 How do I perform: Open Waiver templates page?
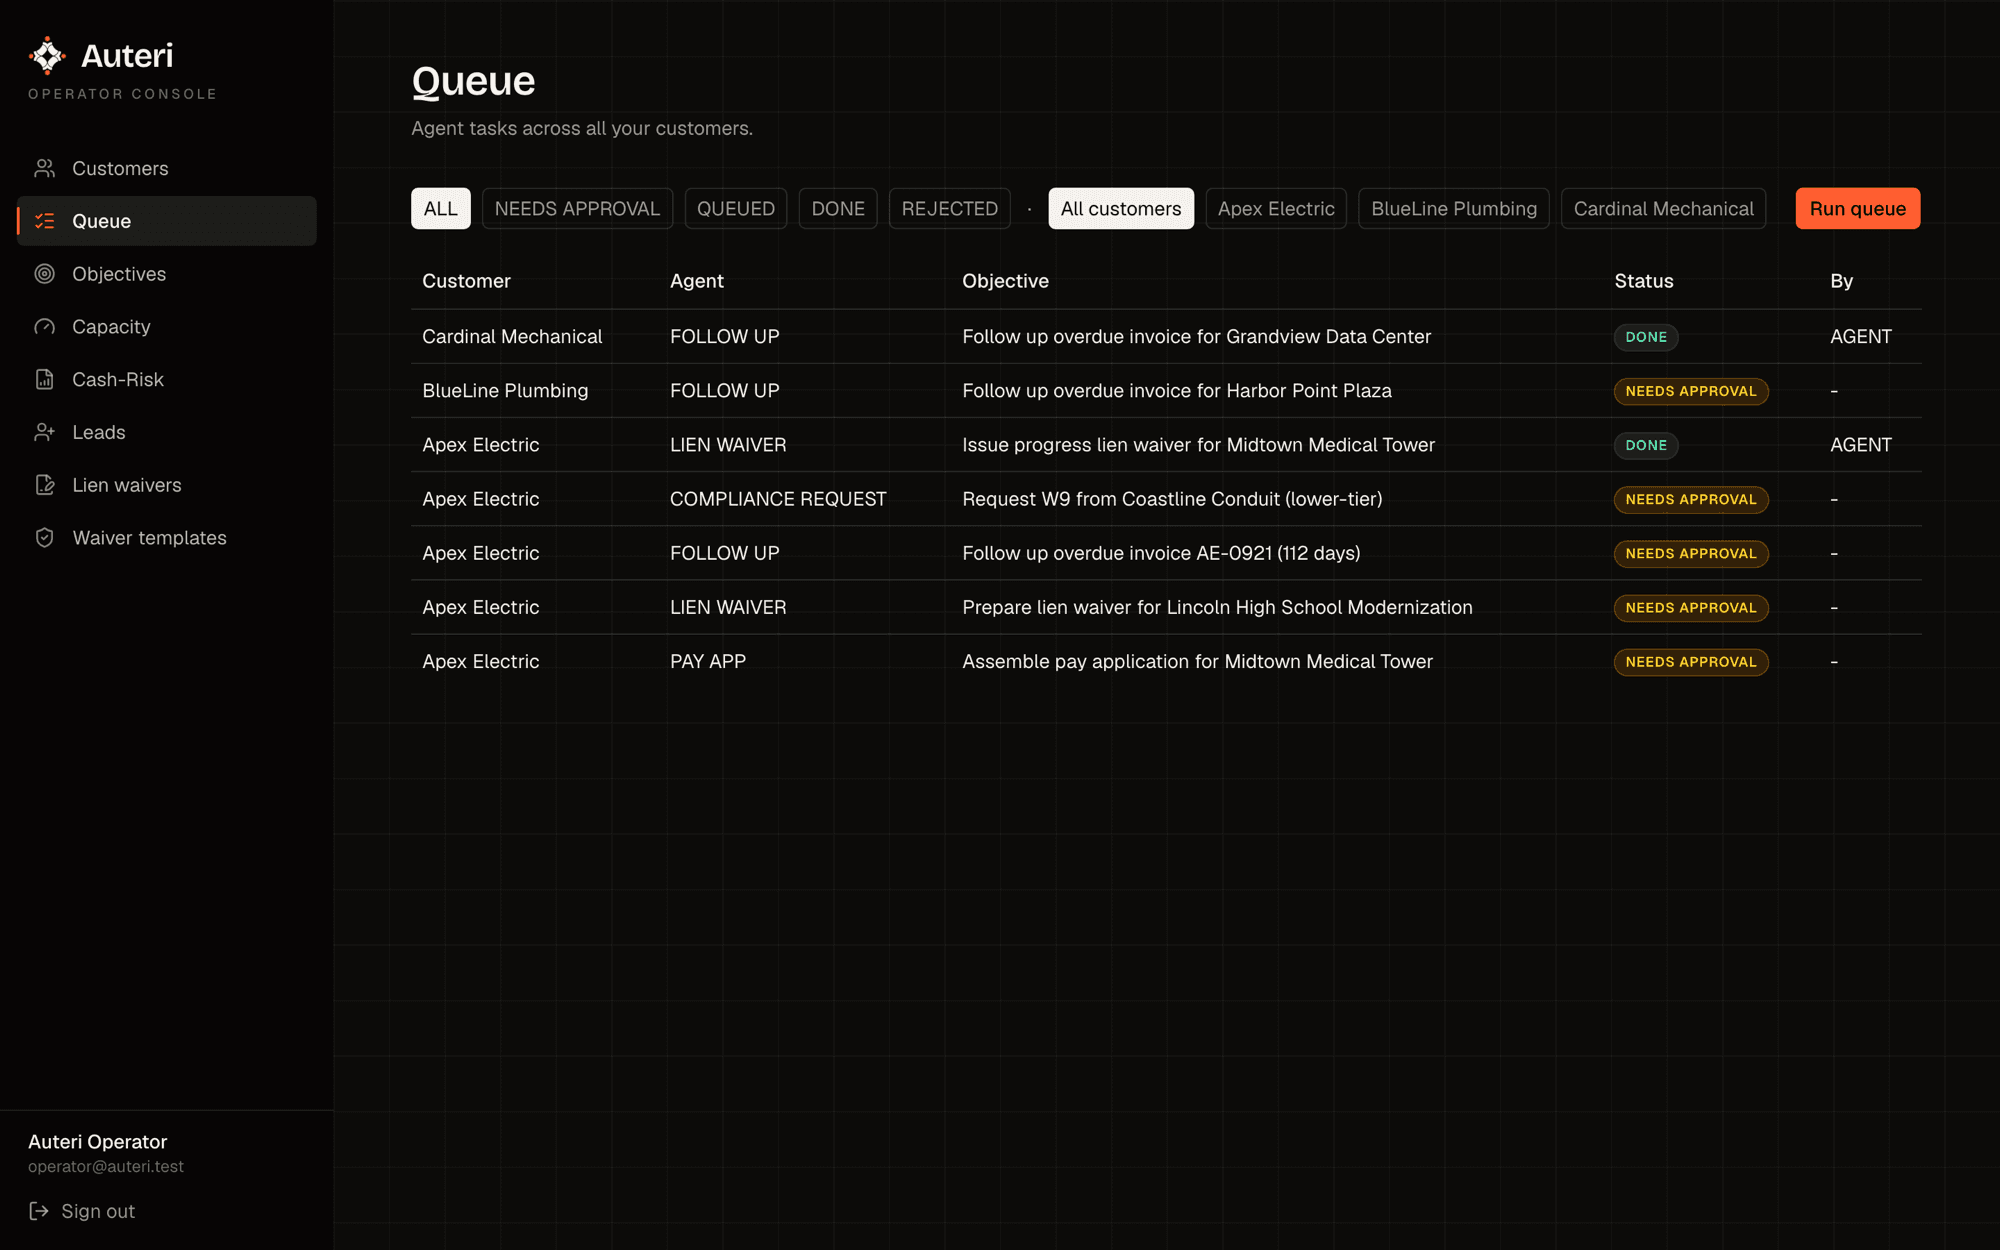pyautogui.click(x=167, y=538)
